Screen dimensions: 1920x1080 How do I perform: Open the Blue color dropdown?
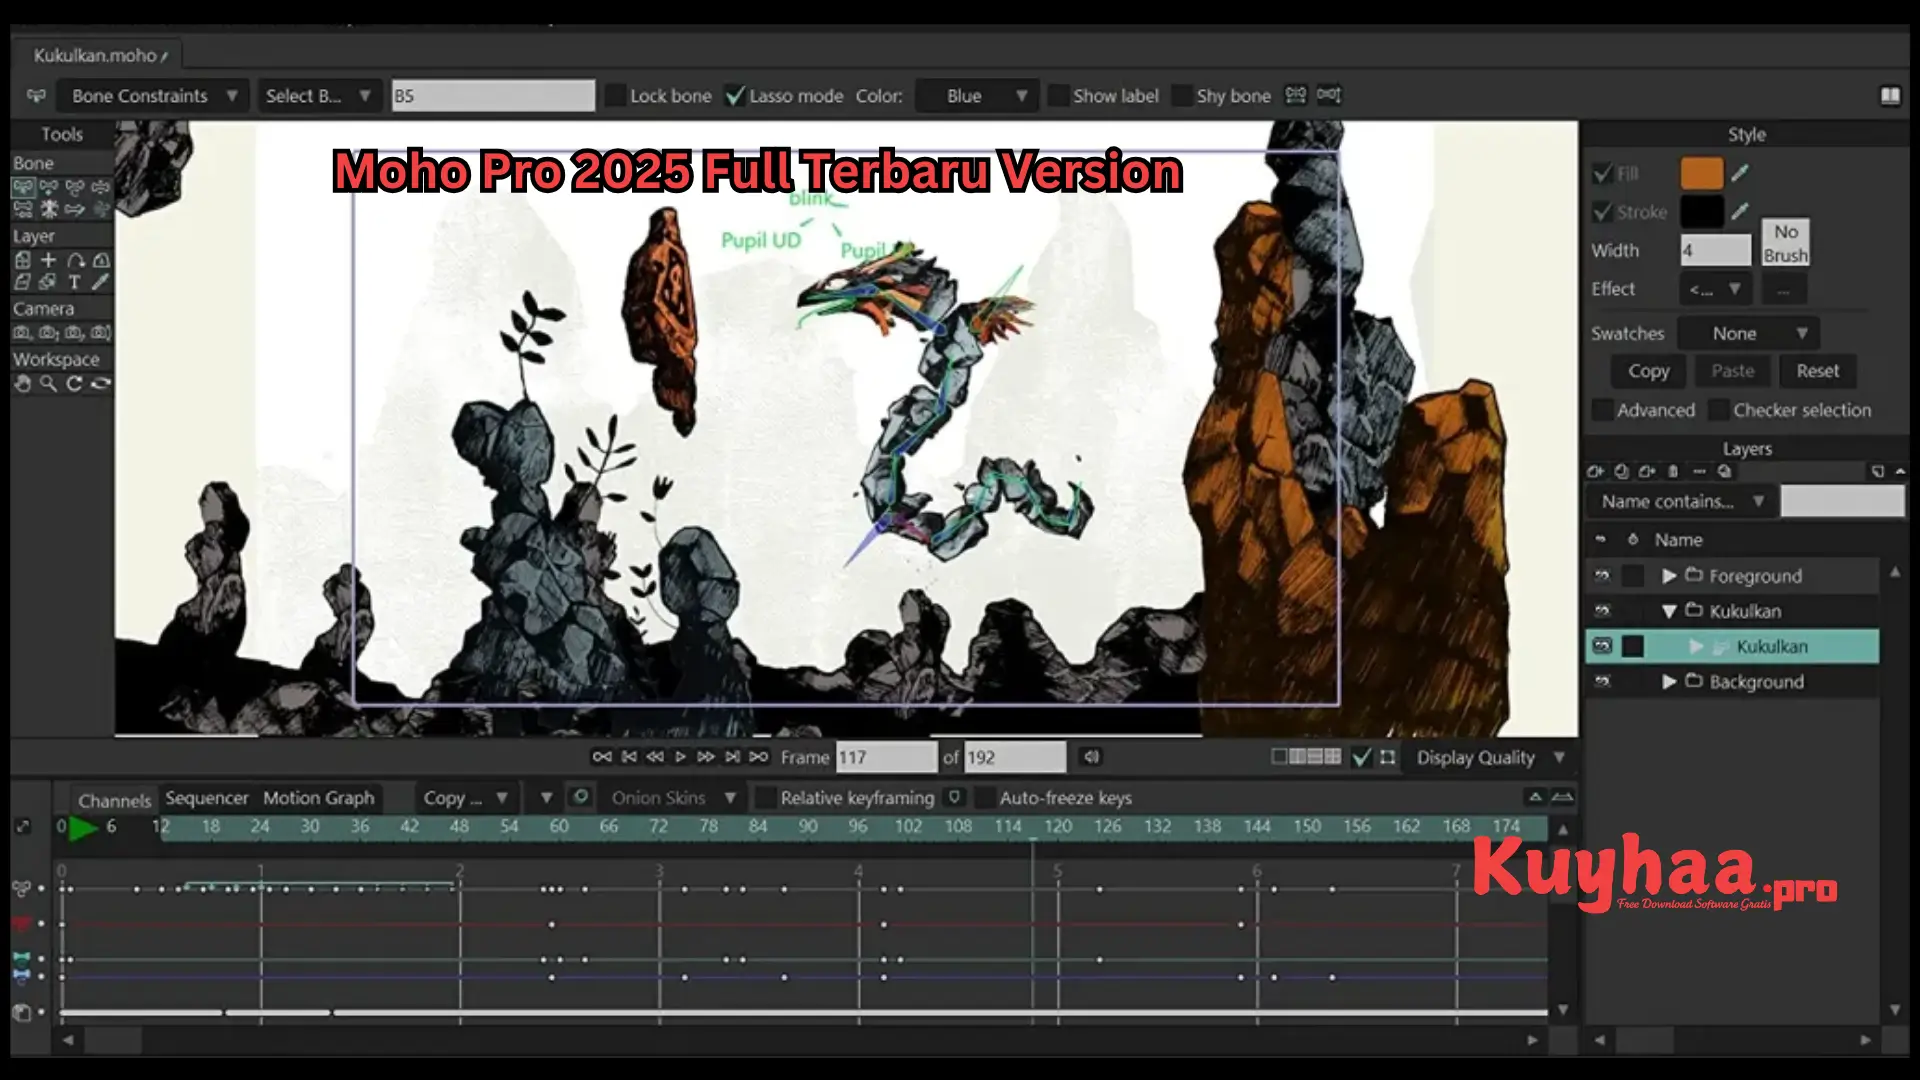pos(978,96)
